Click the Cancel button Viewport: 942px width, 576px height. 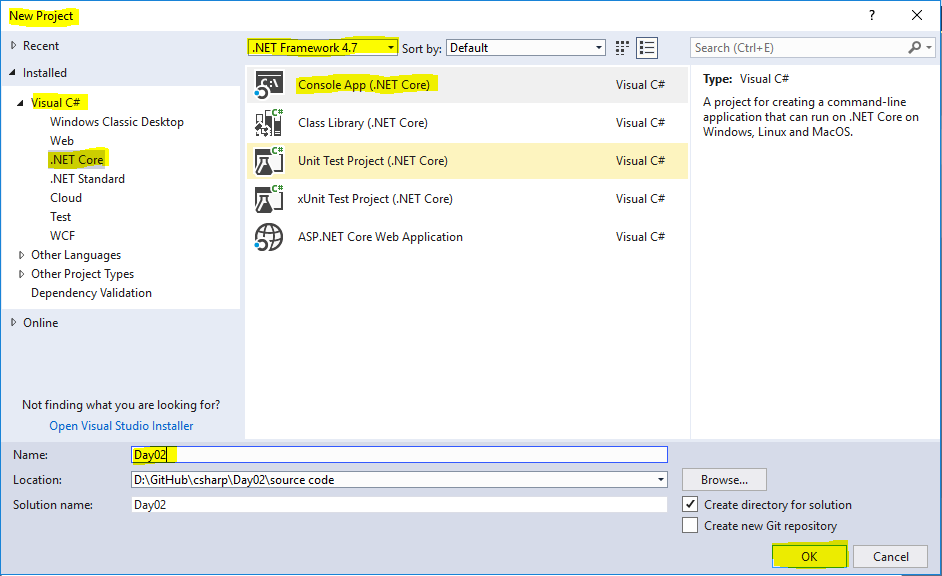(890, 556)
